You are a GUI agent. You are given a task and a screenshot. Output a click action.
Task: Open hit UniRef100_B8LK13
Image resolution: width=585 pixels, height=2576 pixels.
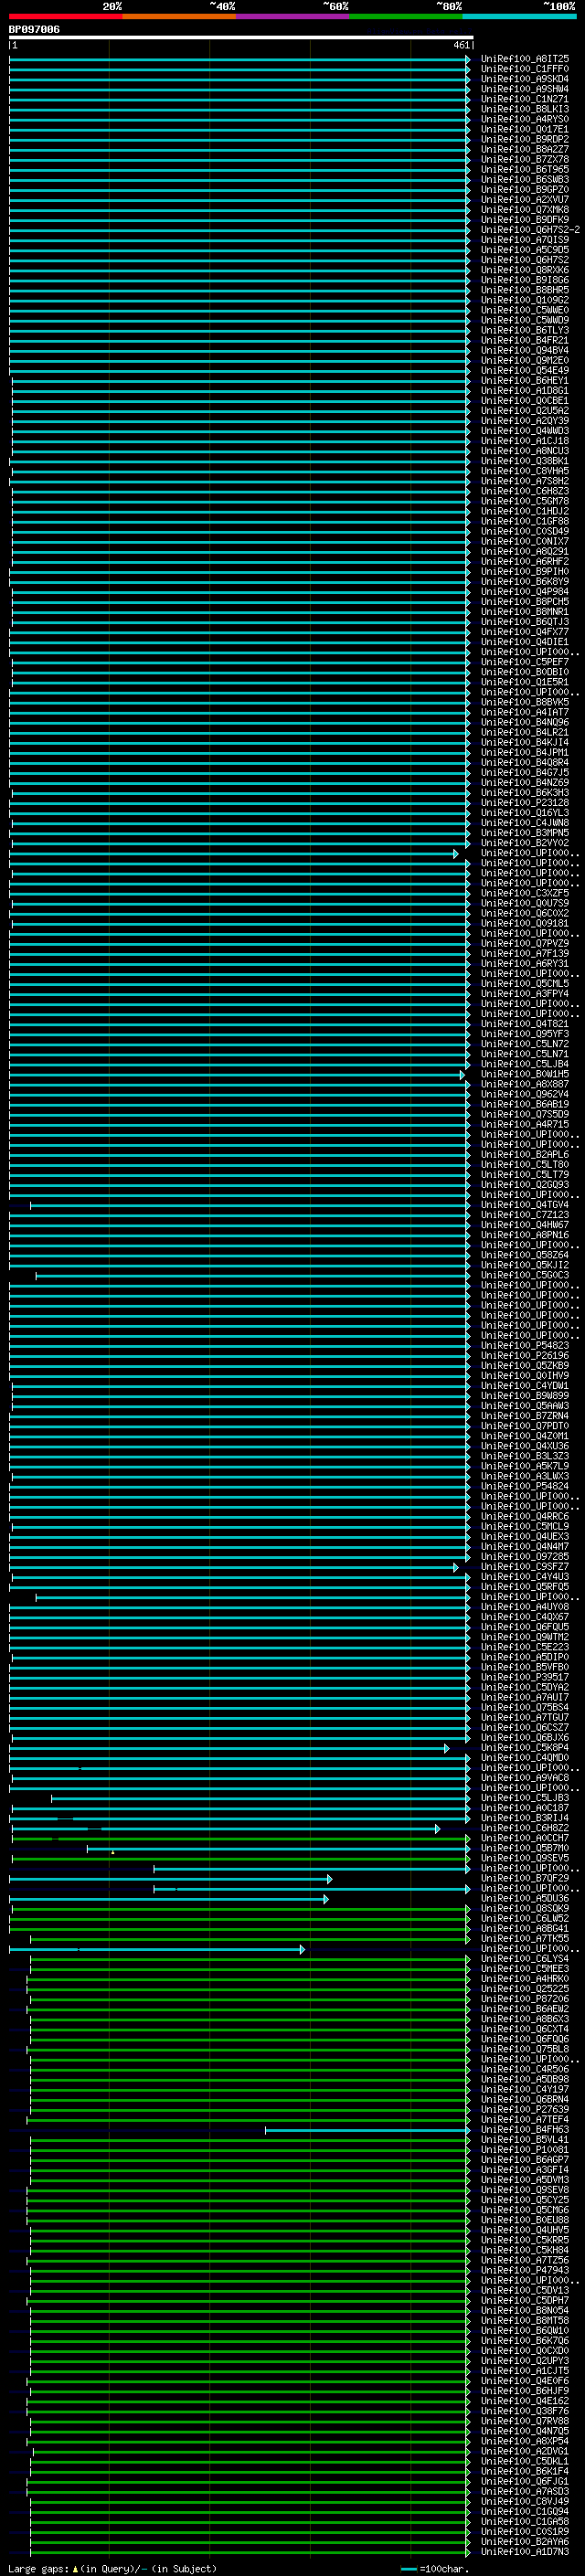[525, 109]
